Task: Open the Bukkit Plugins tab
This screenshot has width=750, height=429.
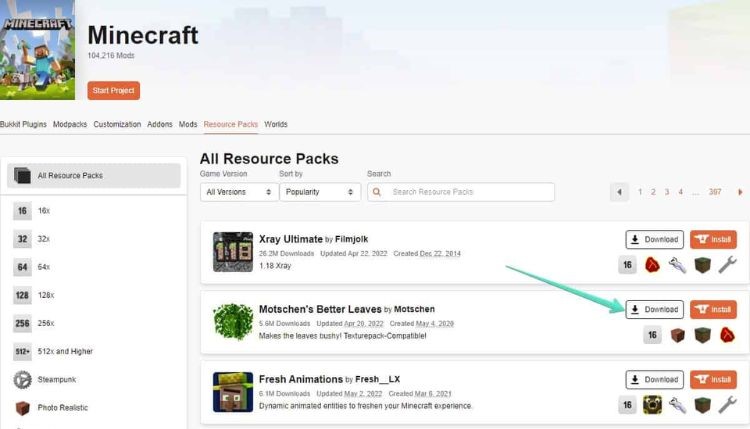Action: 23,124
